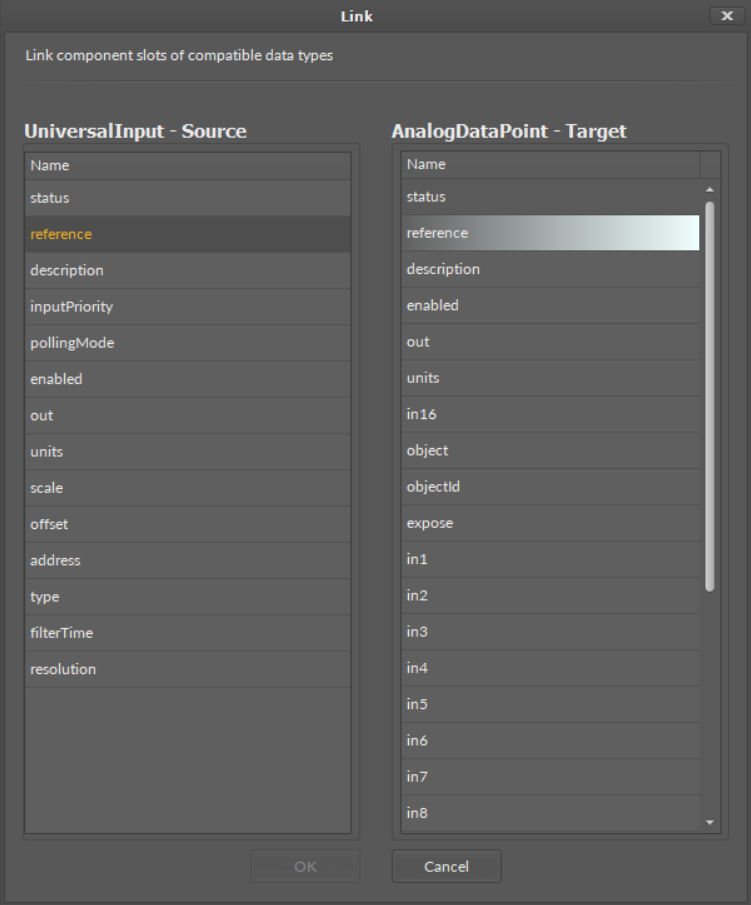Select 'inputPriority' source slot
751x905 pixels.
click(187, 306)
